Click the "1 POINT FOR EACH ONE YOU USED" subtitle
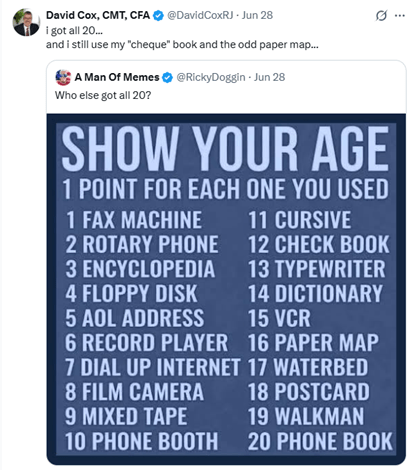Viewport: 410px width, 470px height. [225, 189]
